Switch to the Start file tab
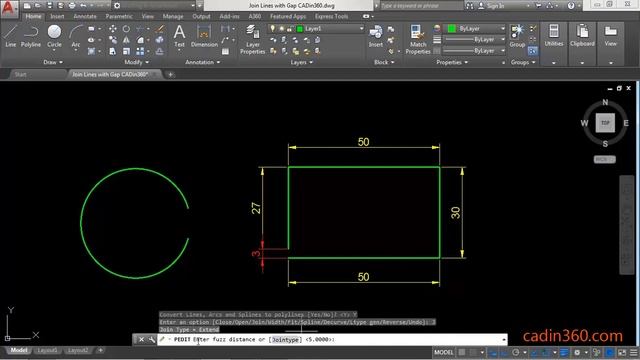This screenshot has height=360, width=640. tap(20, 74)
